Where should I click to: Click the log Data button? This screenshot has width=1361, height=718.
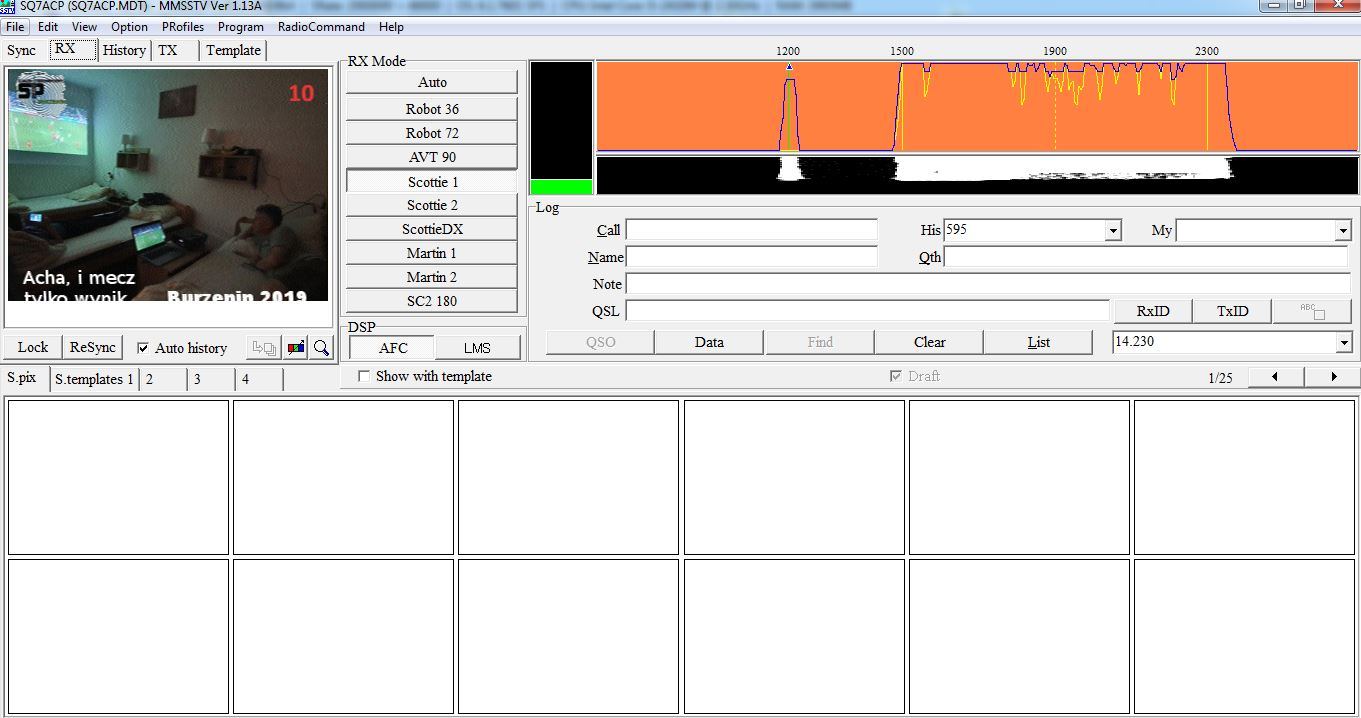(709, 342)
